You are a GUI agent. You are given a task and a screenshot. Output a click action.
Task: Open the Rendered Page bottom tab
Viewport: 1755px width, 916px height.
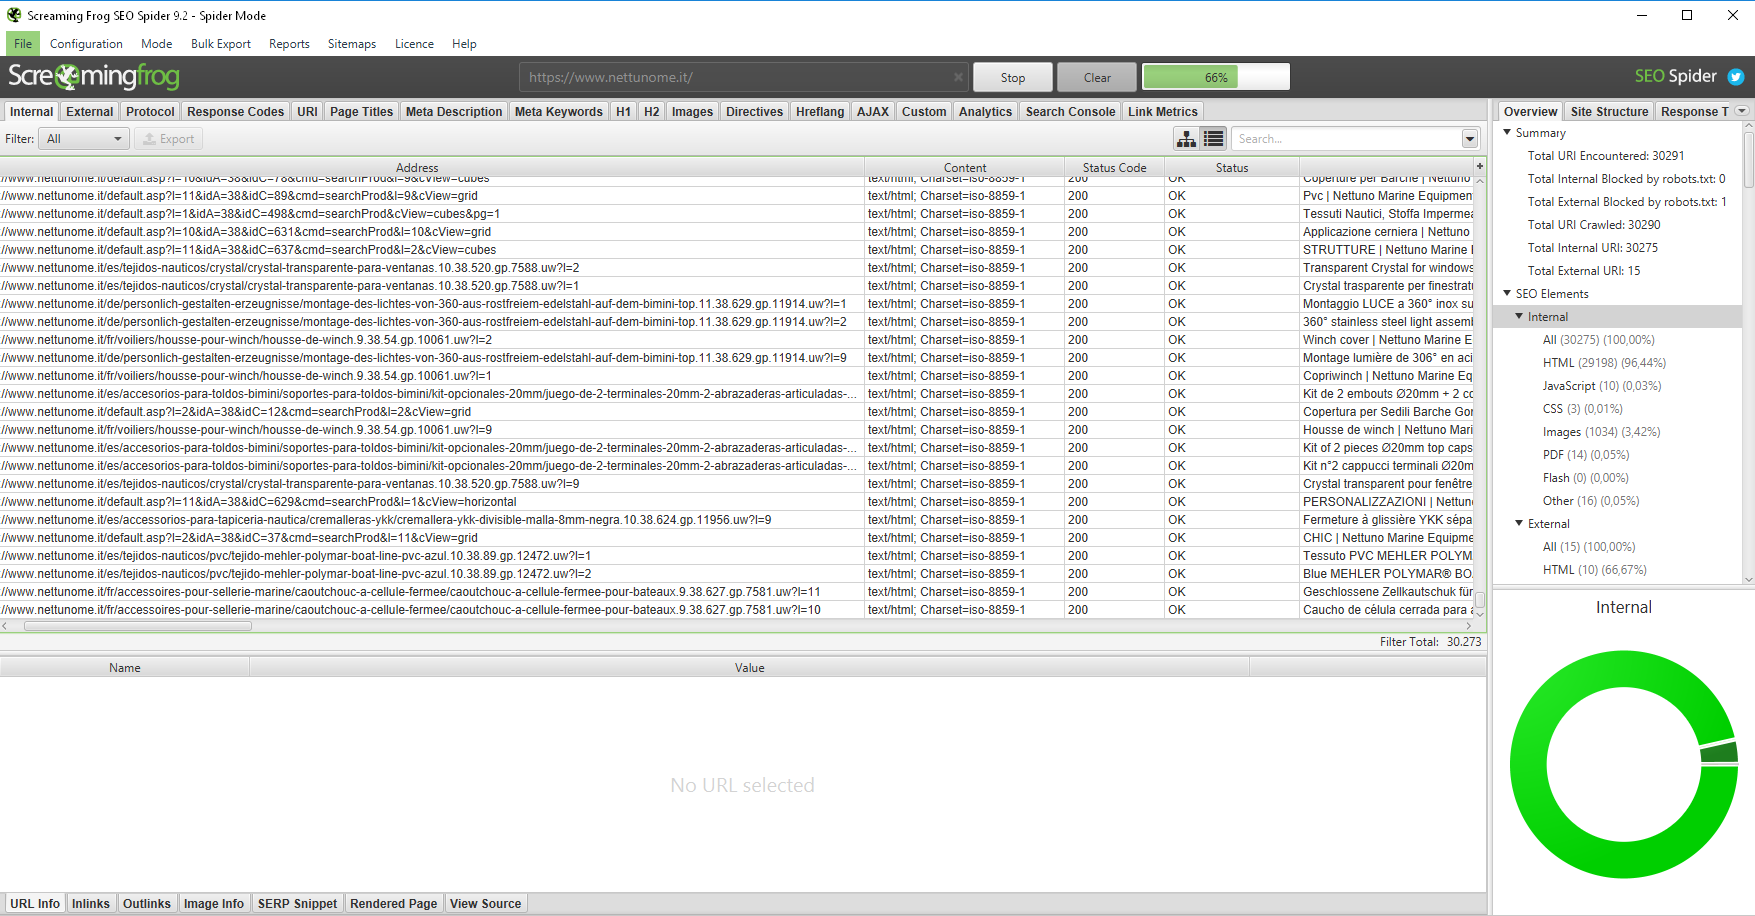[393, 903]
